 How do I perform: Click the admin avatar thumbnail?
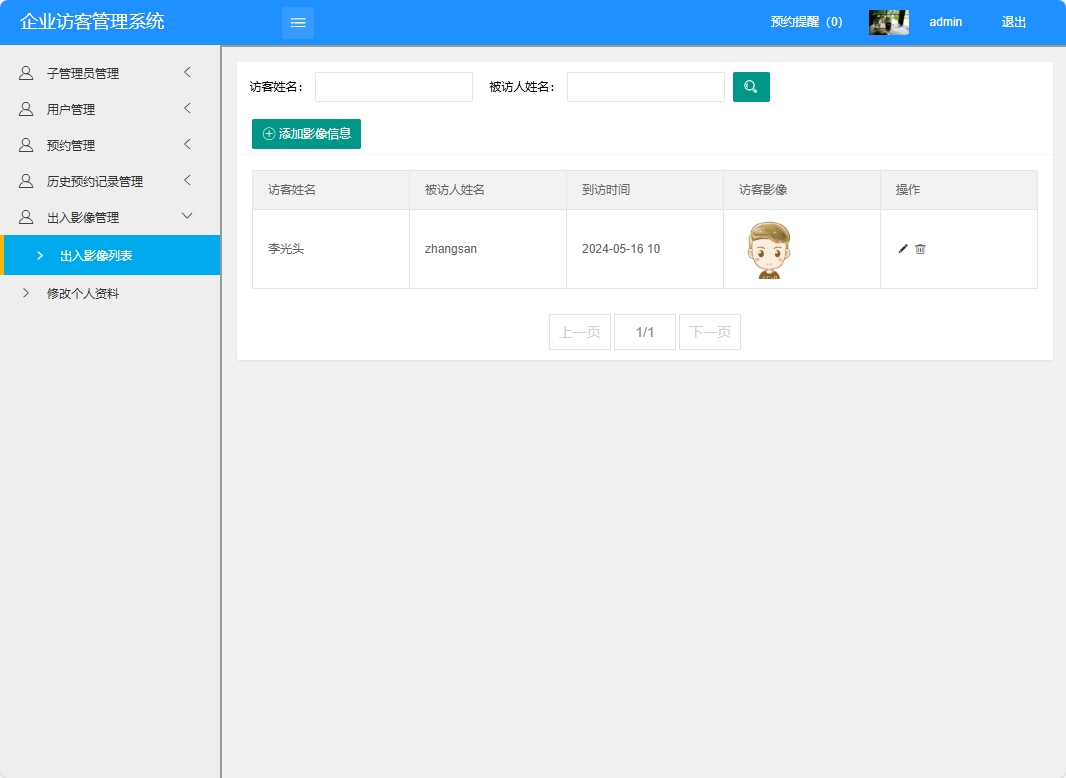[888, 21]
